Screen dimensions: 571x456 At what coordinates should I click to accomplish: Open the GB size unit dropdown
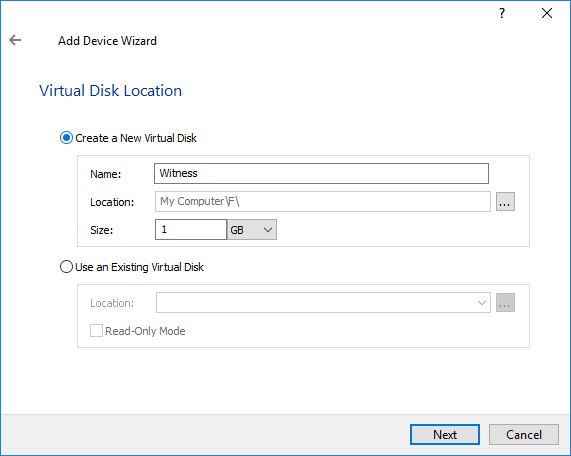click(x=252, y=229)
